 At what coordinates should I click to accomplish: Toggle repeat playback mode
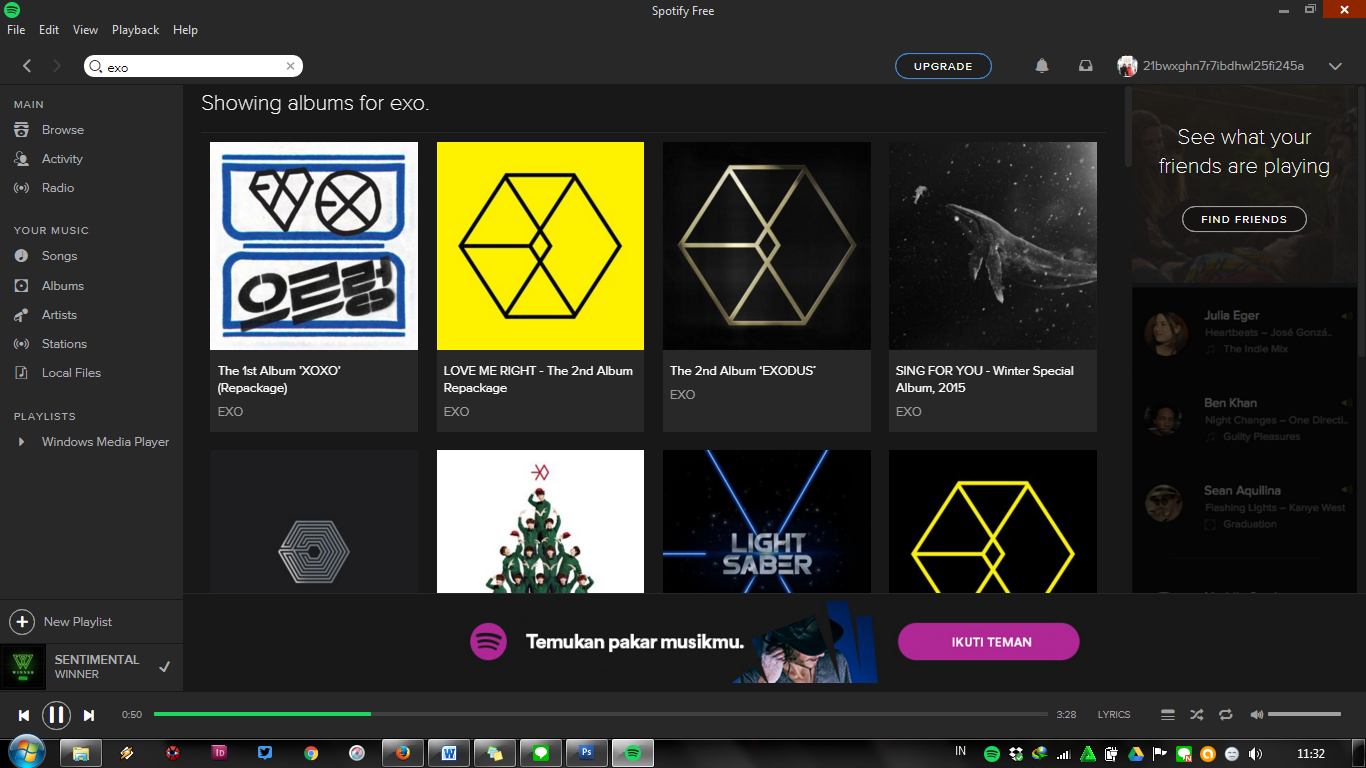pos(1225,715)
